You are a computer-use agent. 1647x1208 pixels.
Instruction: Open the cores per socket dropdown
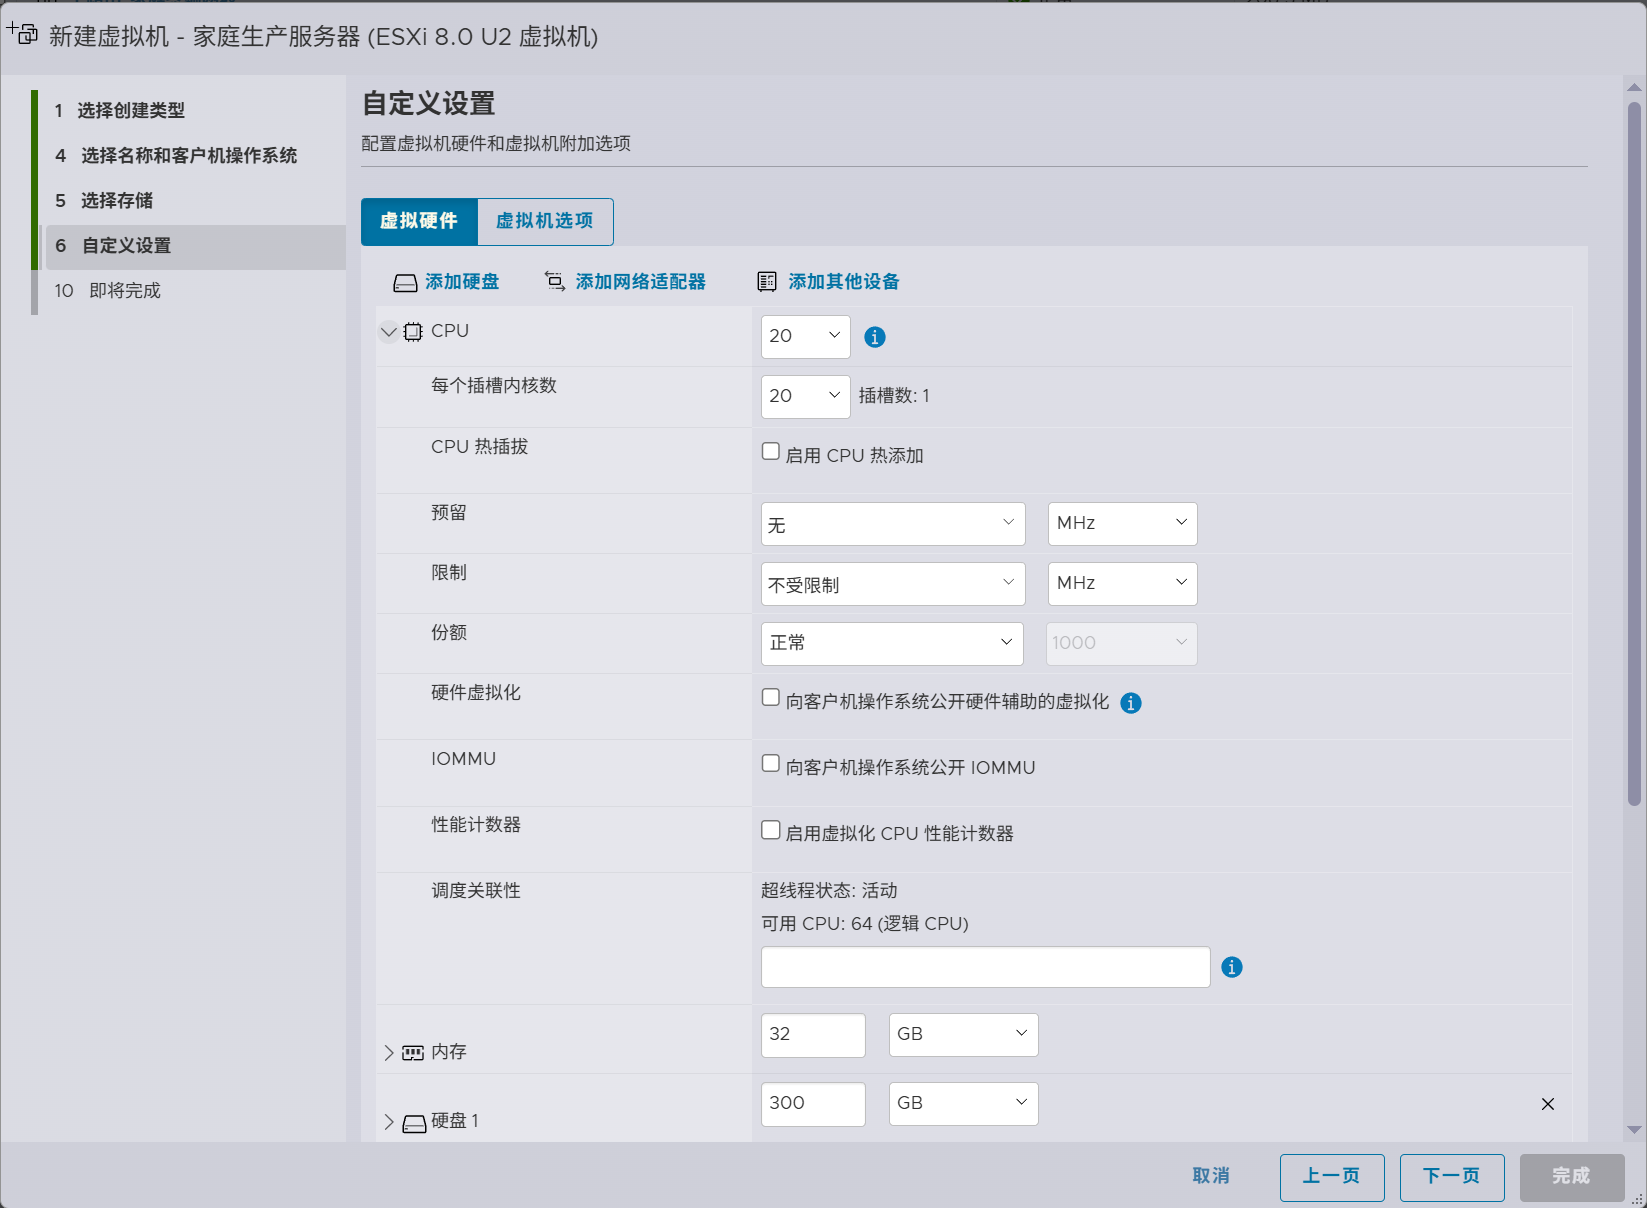tap(805, 396)
